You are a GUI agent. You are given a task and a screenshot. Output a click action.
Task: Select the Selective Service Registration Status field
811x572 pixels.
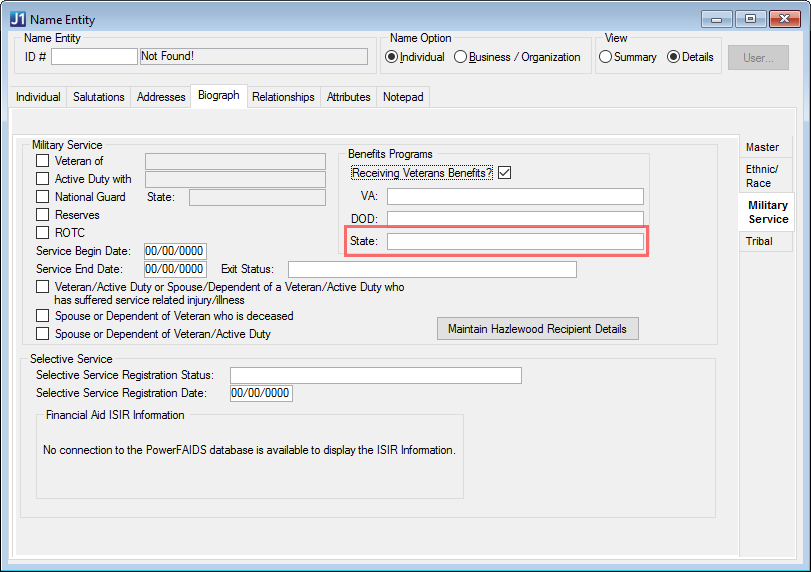point(375,375)
